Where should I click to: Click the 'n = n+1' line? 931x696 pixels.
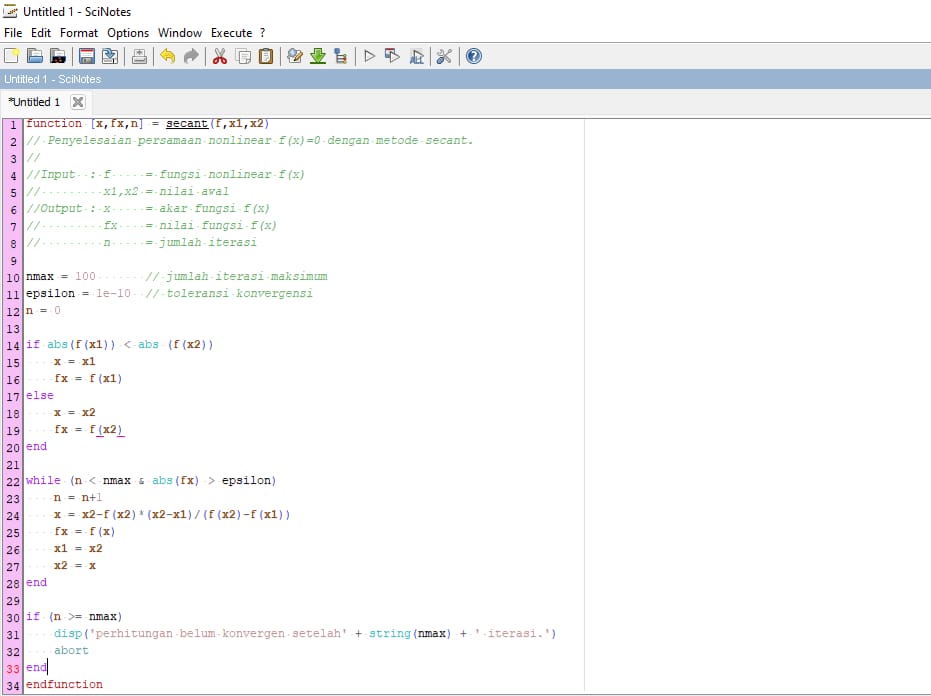[x=78, y=498]
